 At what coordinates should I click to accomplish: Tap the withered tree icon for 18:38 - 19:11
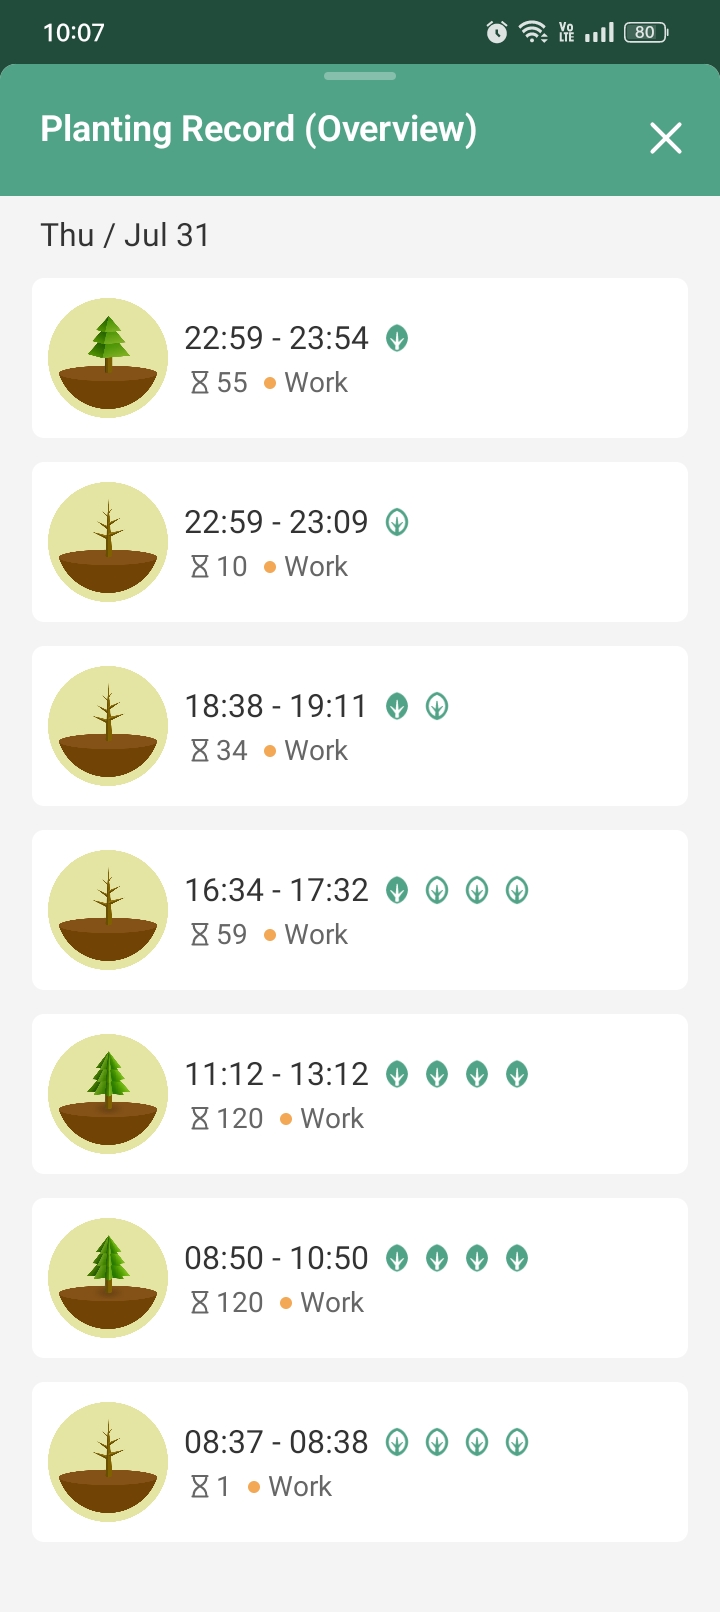[x=108, y=726]
